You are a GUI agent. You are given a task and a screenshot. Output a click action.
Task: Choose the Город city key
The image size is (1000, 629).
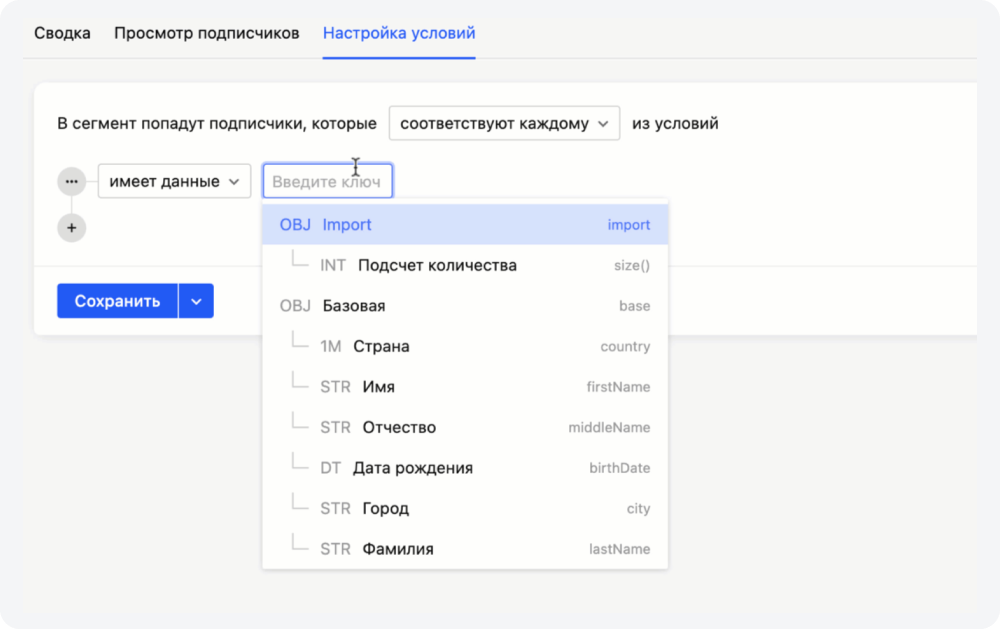pos(385,509)
